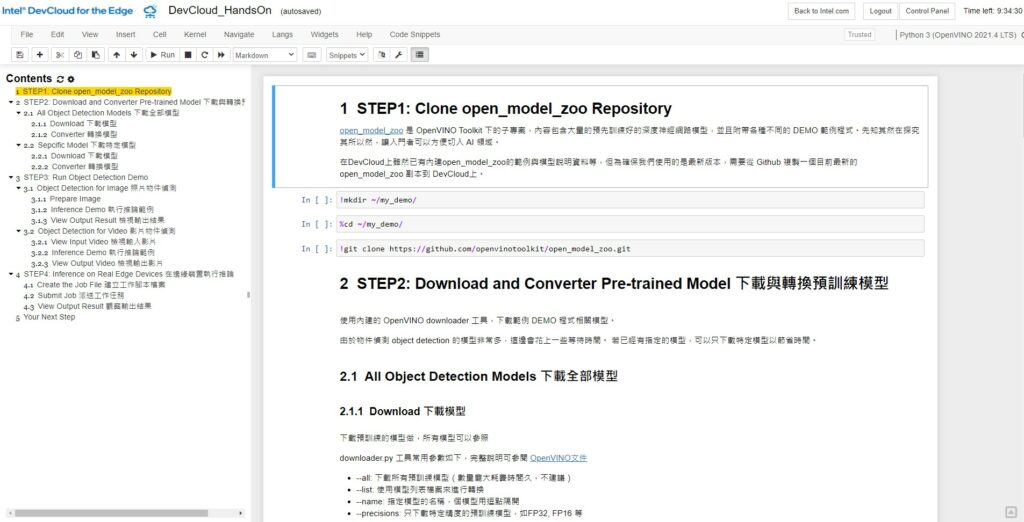1024x522 pixels.
Task: Open the OpenVINO文件 link
Action: 558,458
